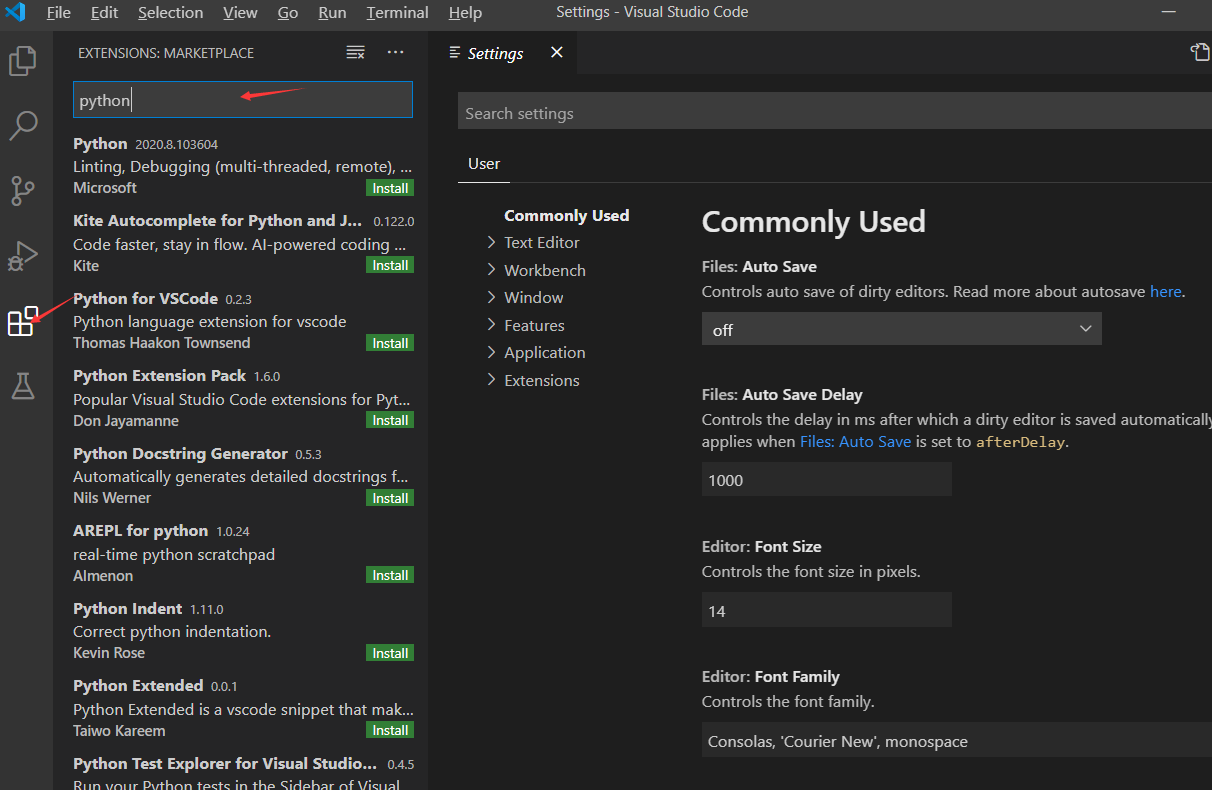Click the extensions search box with python
1212x790 pixels.
point(243,100)
